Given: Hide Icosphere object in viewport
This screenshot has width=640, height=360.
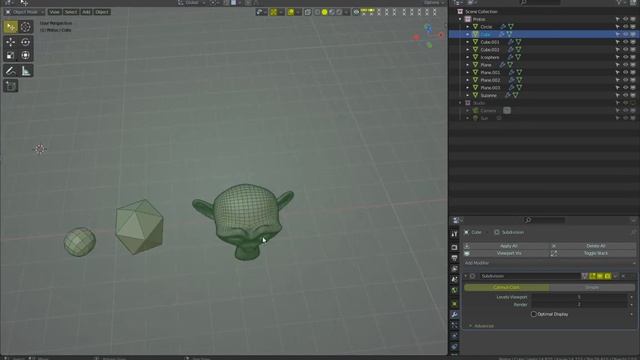Looking at the screenshot, I should point(625,57).
